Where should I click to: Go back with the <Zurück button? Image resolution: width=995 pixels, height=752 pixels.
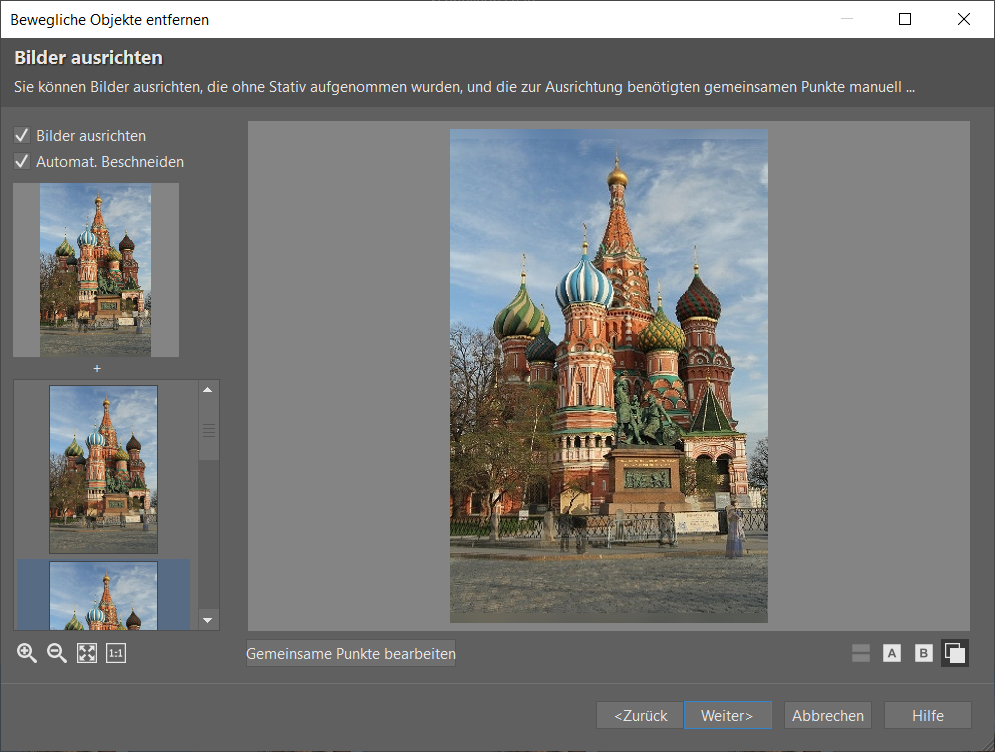640,715
